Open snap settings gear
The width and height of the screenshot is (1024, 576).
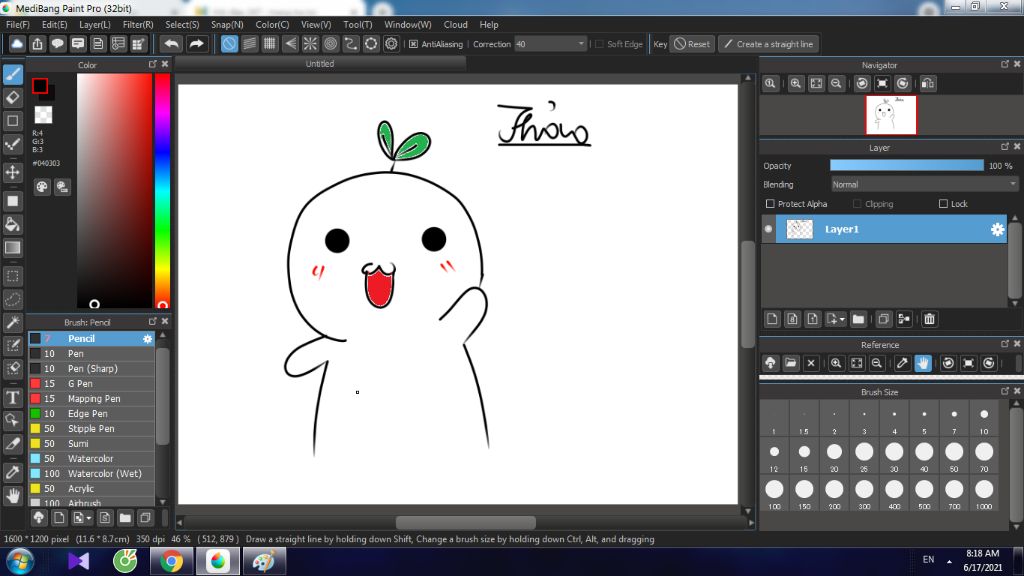click(391, 44)
